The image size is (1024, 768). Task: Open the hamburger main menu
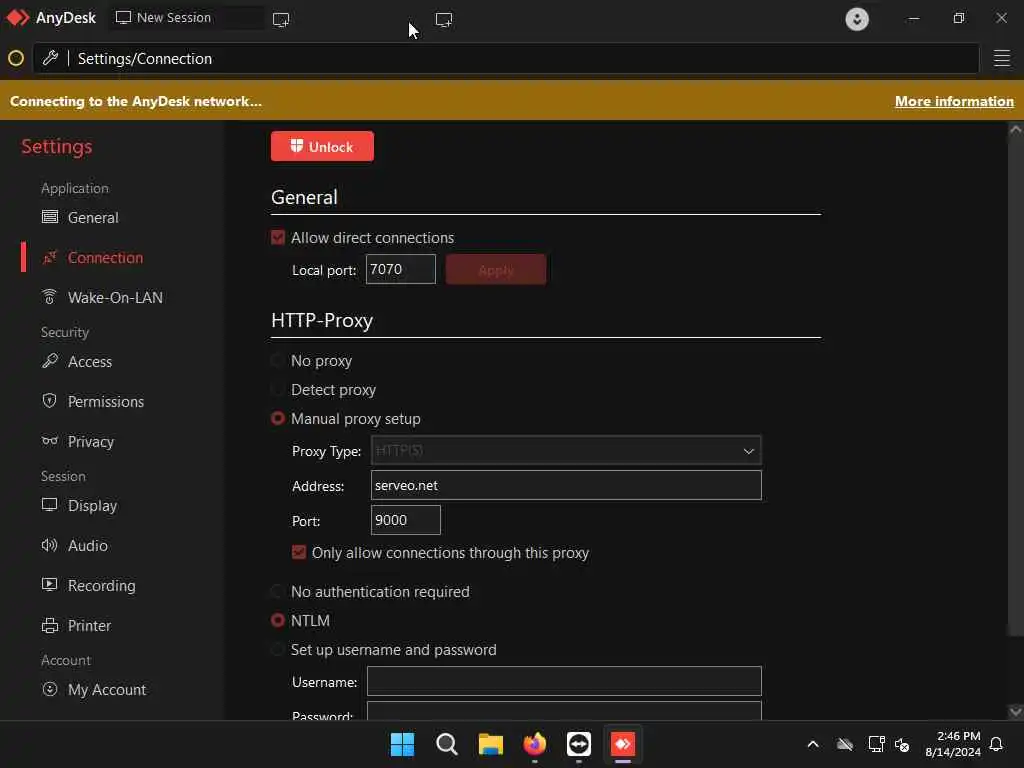(1002, 58)
